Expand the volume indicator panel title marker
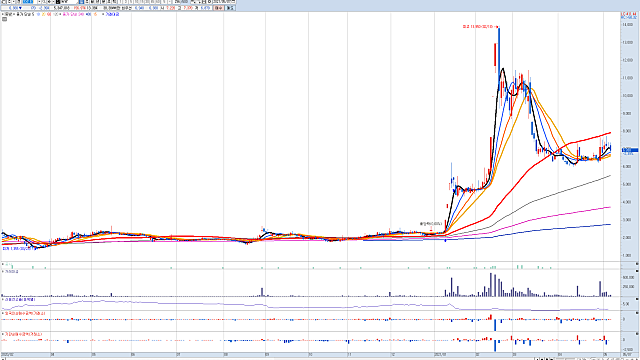 2,271
